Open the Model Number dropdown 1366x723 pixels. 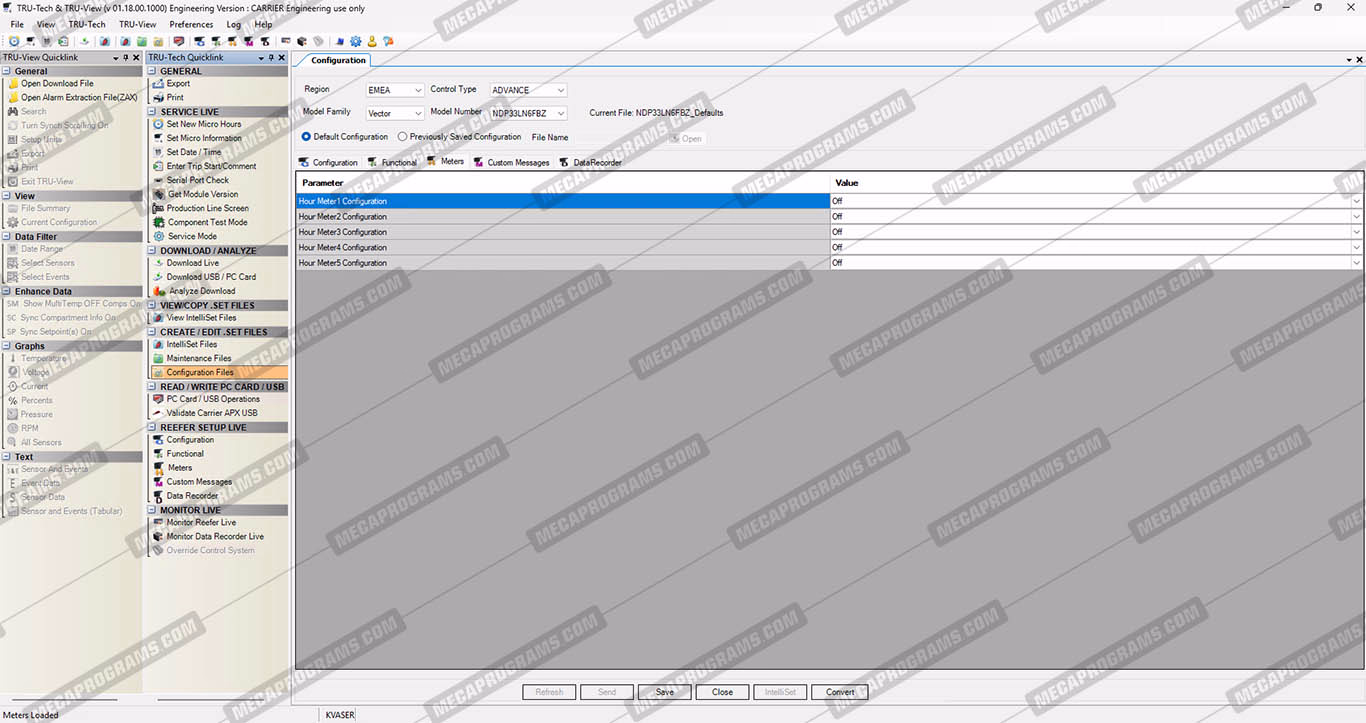click(528, 114)
